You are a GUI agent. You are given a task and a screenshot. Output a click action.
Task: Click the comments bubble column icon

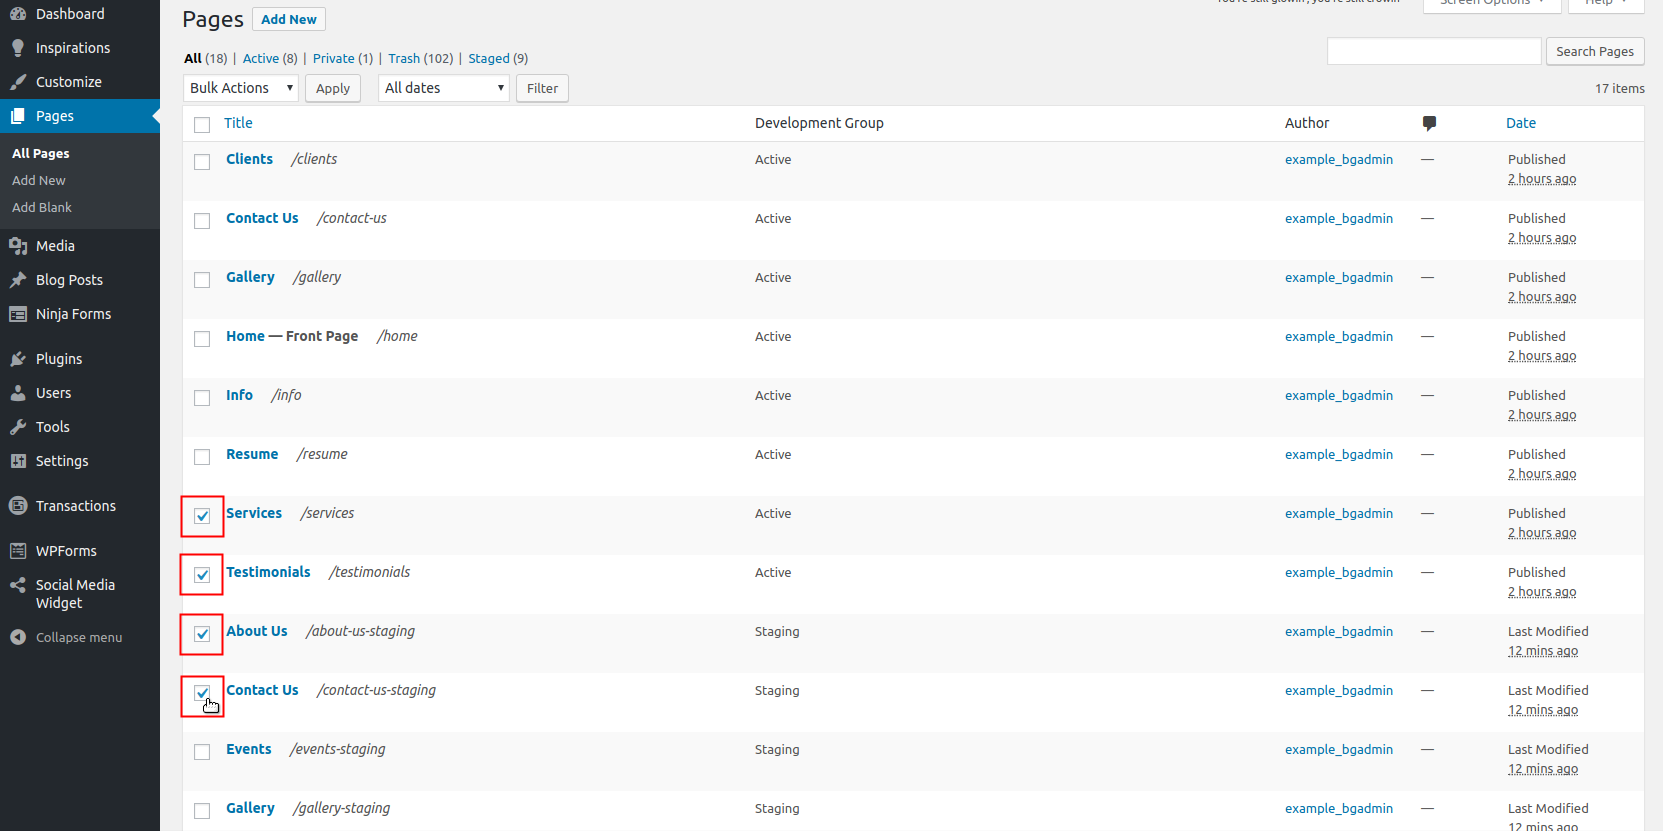point(1429,123)
